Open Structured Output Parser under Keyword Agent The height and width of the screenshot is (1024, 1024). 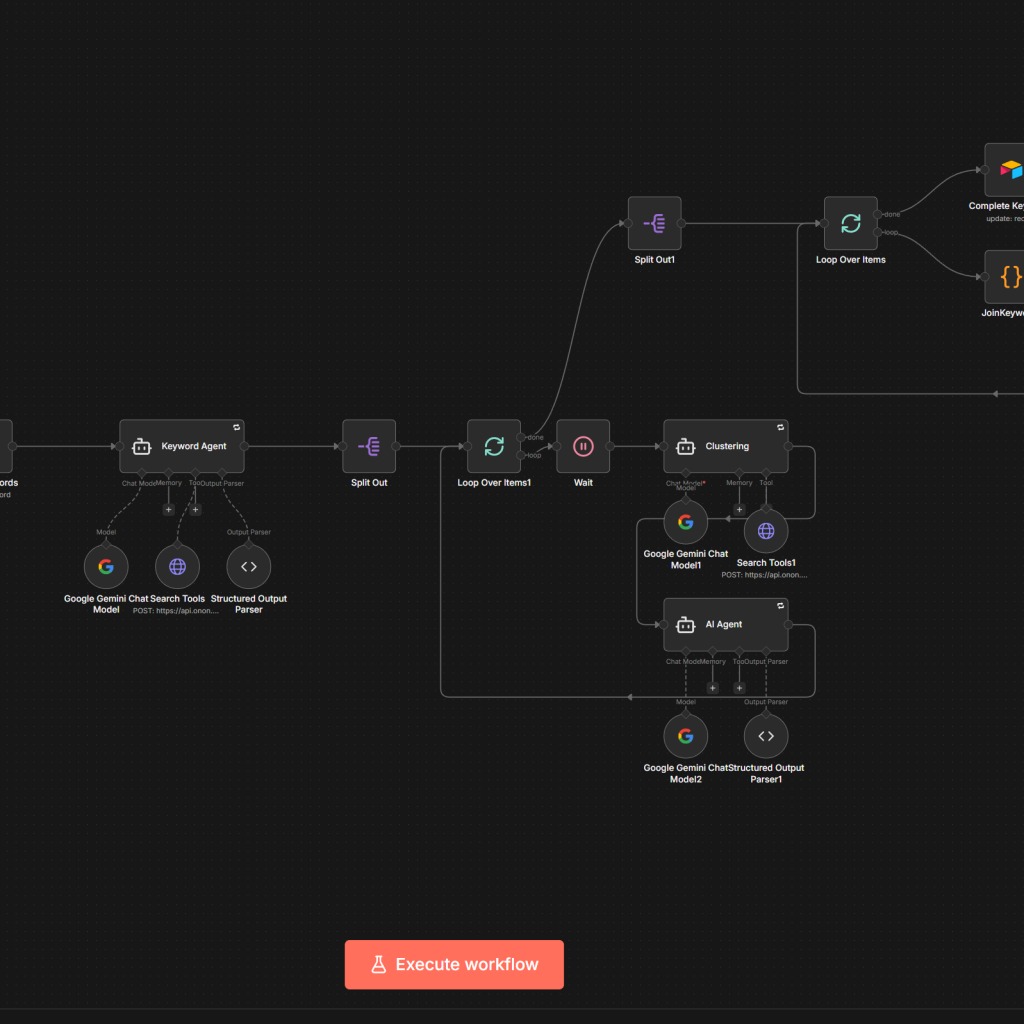(x=249, y=567)
